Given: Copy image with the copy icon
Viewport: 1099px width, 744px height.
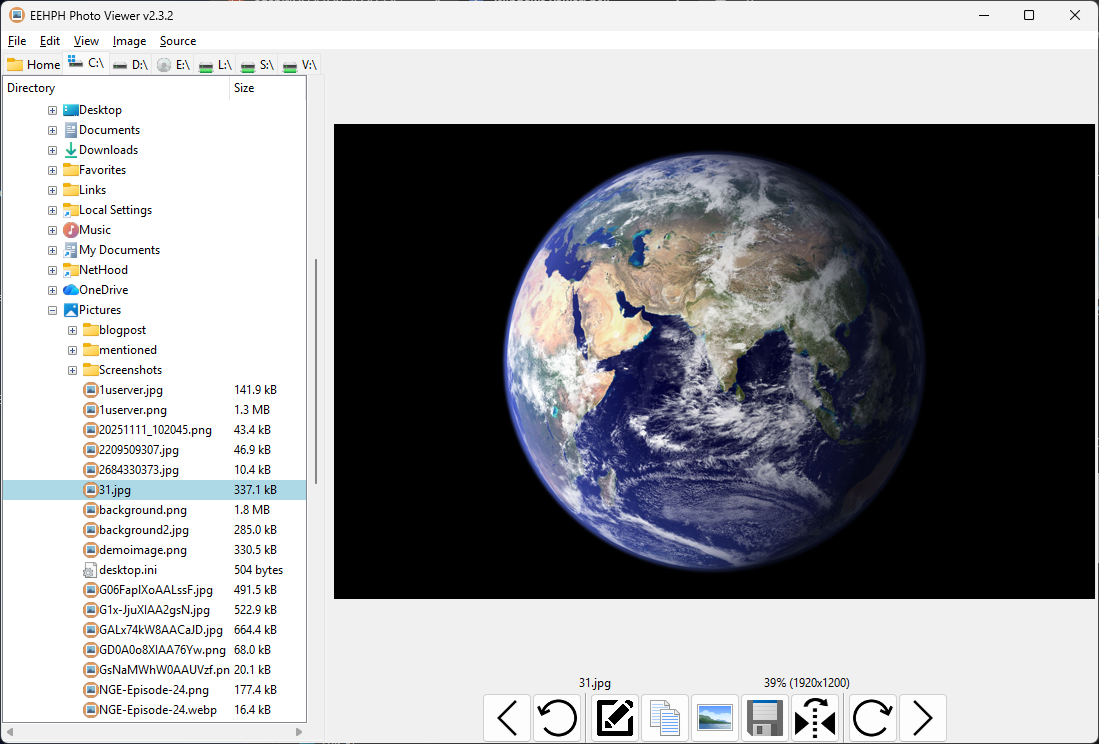Looking at the screenshot, I should point(665,718).
